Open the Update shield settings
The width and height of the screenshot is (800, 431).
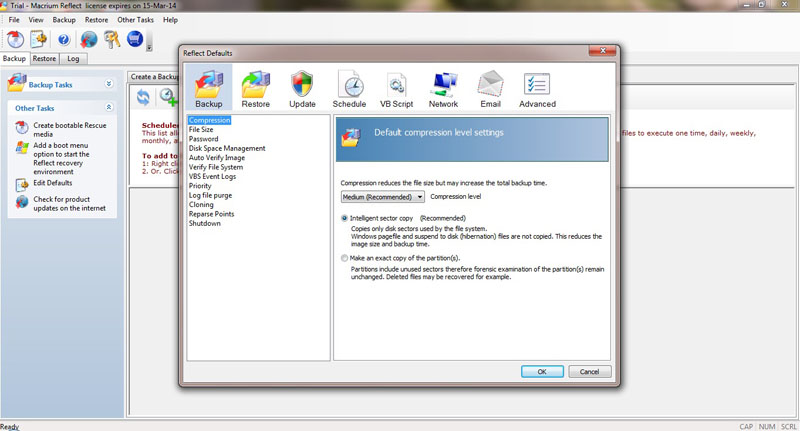click(302, 89)
